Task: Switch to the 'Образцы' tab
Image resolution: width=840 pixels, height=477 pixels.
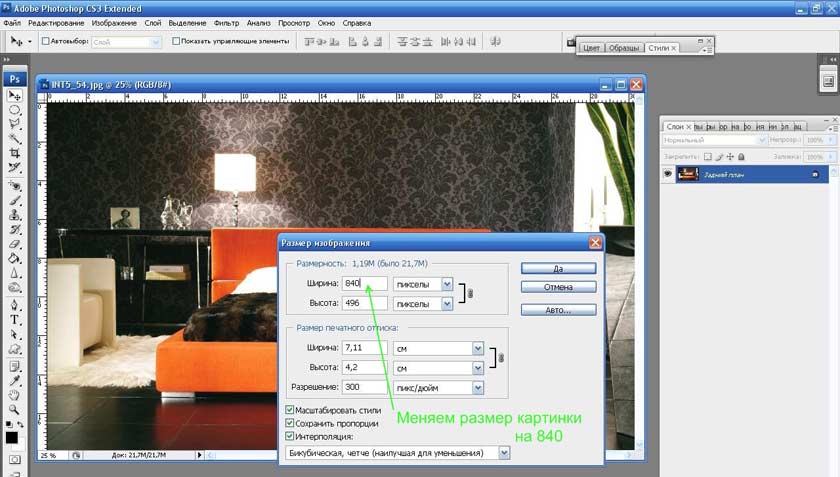Action: (x=625, y=48)
